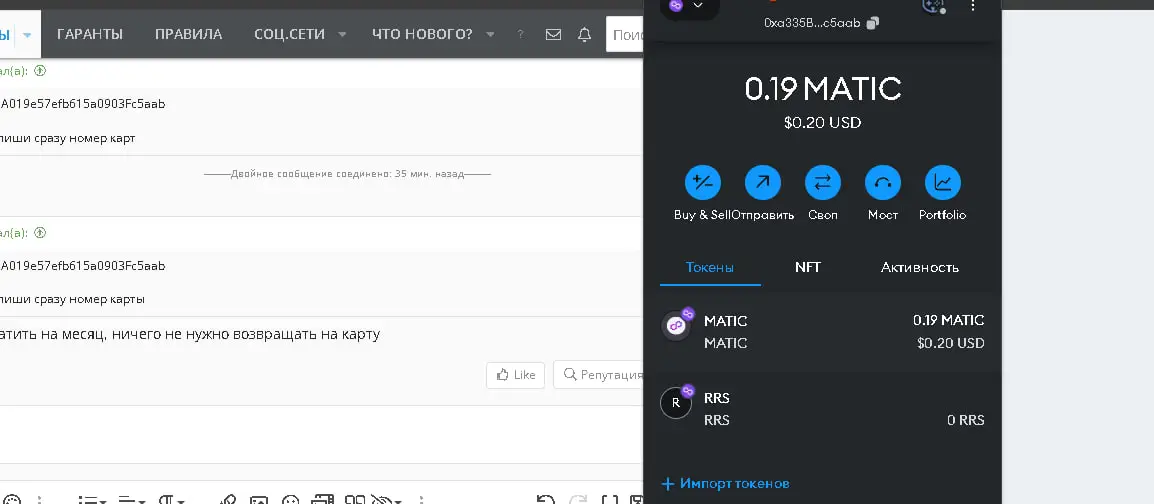
Task: Open ГАРАНТЫ in forum navigation
Action: 90,35
